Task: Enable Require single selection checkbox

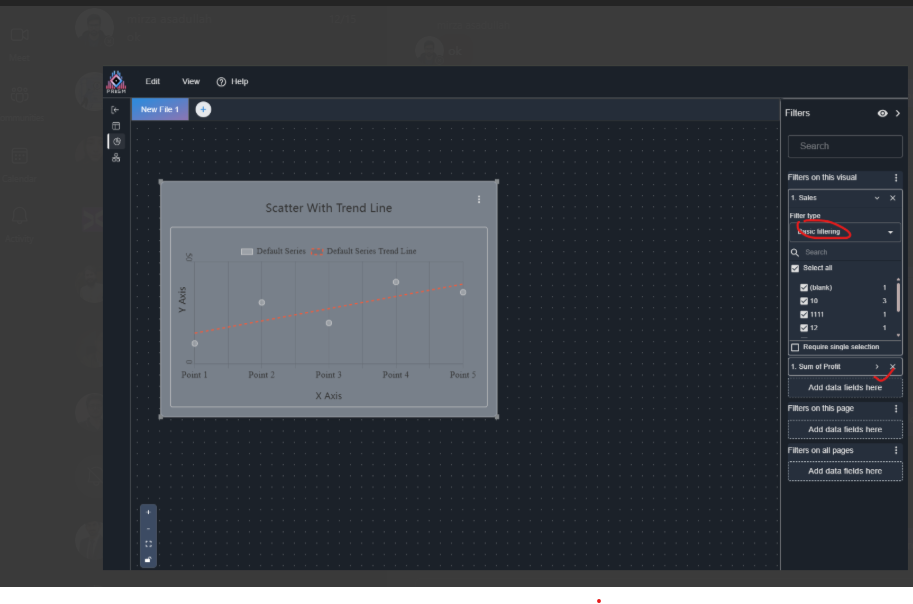Action: [795, 347]
